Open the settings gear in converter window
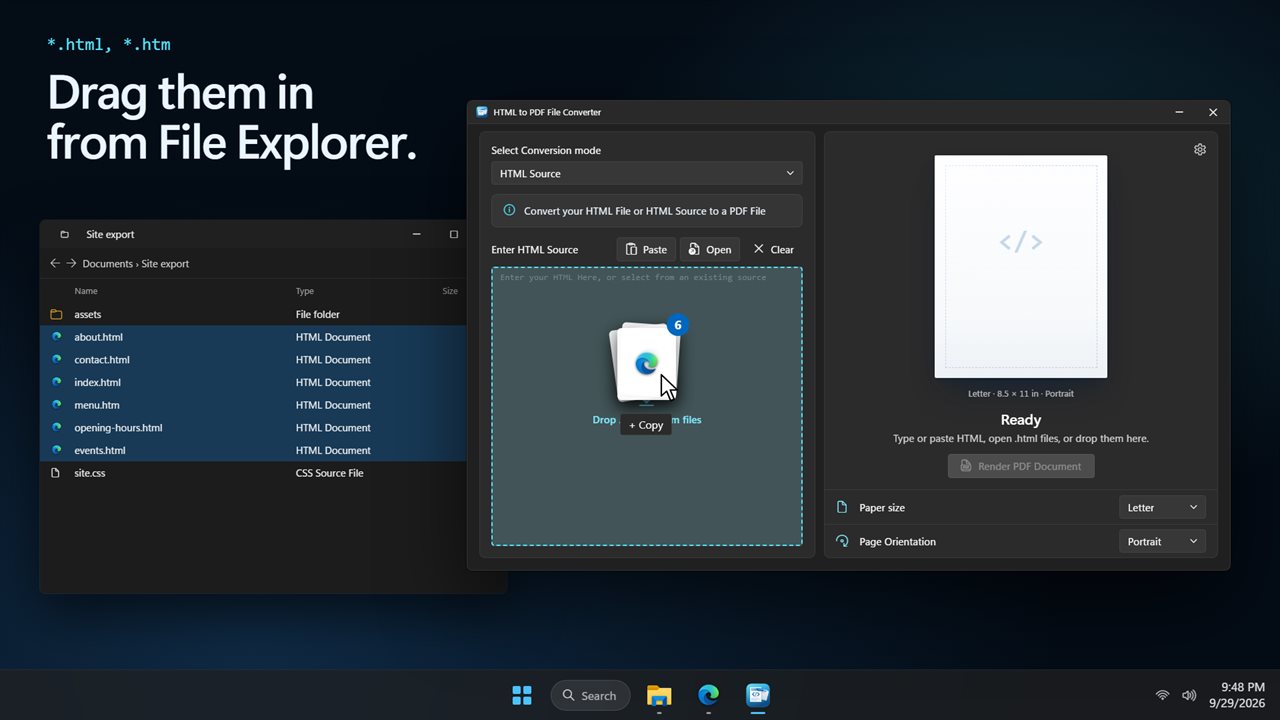 tap(1200, 150)
